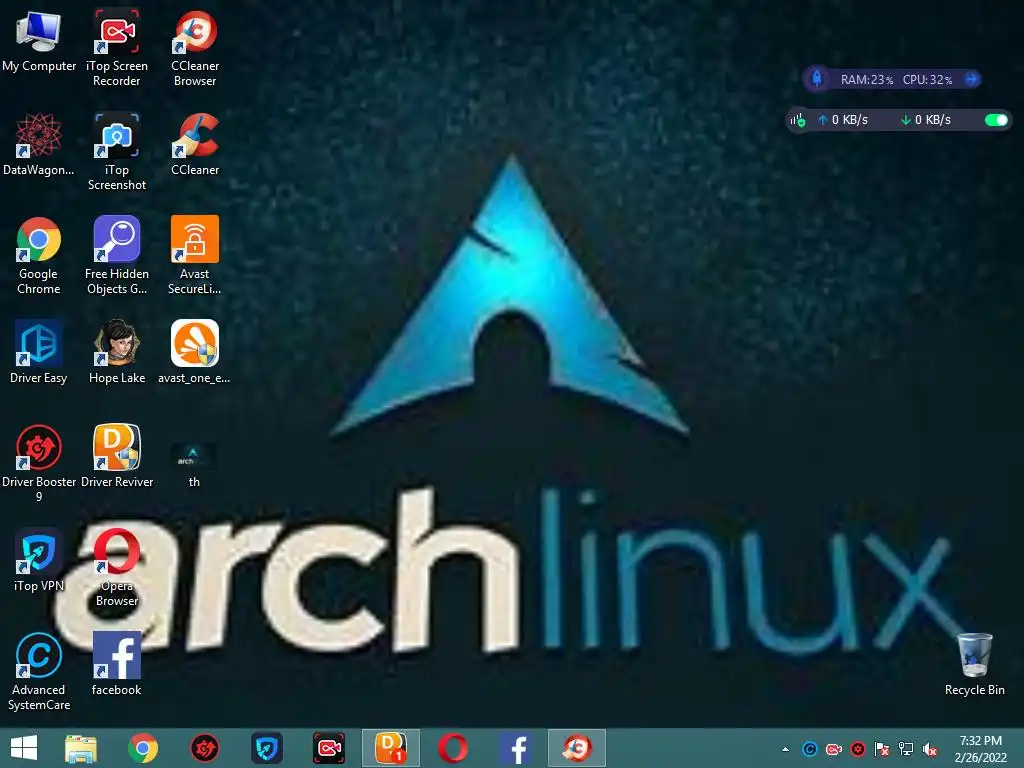Switch to Driver Reviver taskbar window

click(x=391, y=748)
